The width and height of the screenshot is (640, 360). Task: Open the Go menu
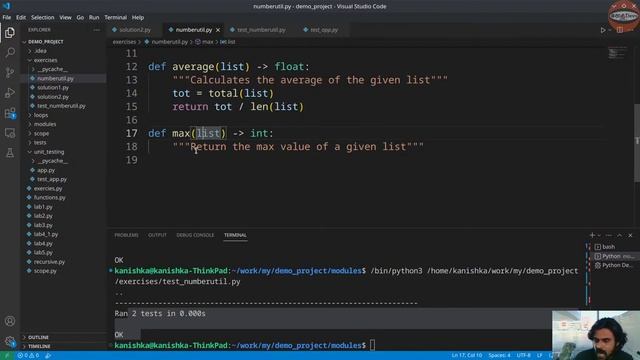coord(80,18)
